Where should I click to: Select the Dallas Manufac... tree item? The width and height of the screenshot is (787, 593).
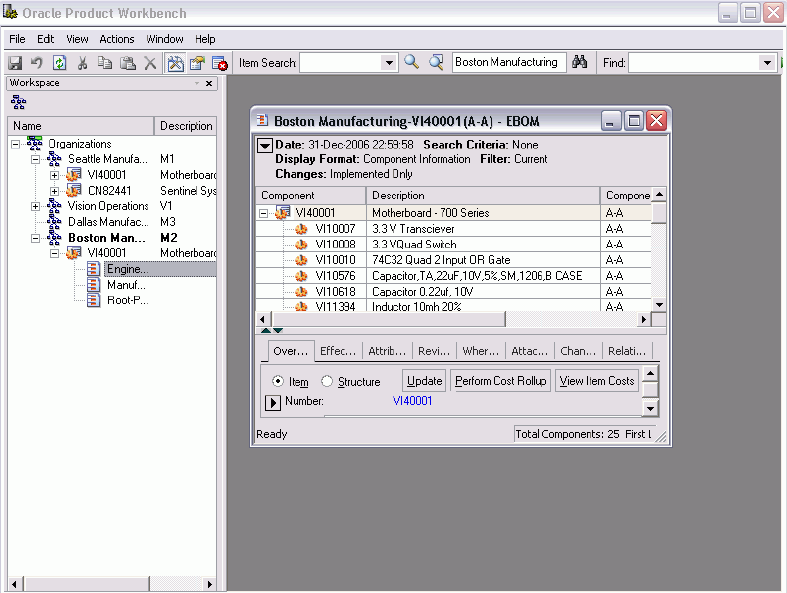click(107, 222)
